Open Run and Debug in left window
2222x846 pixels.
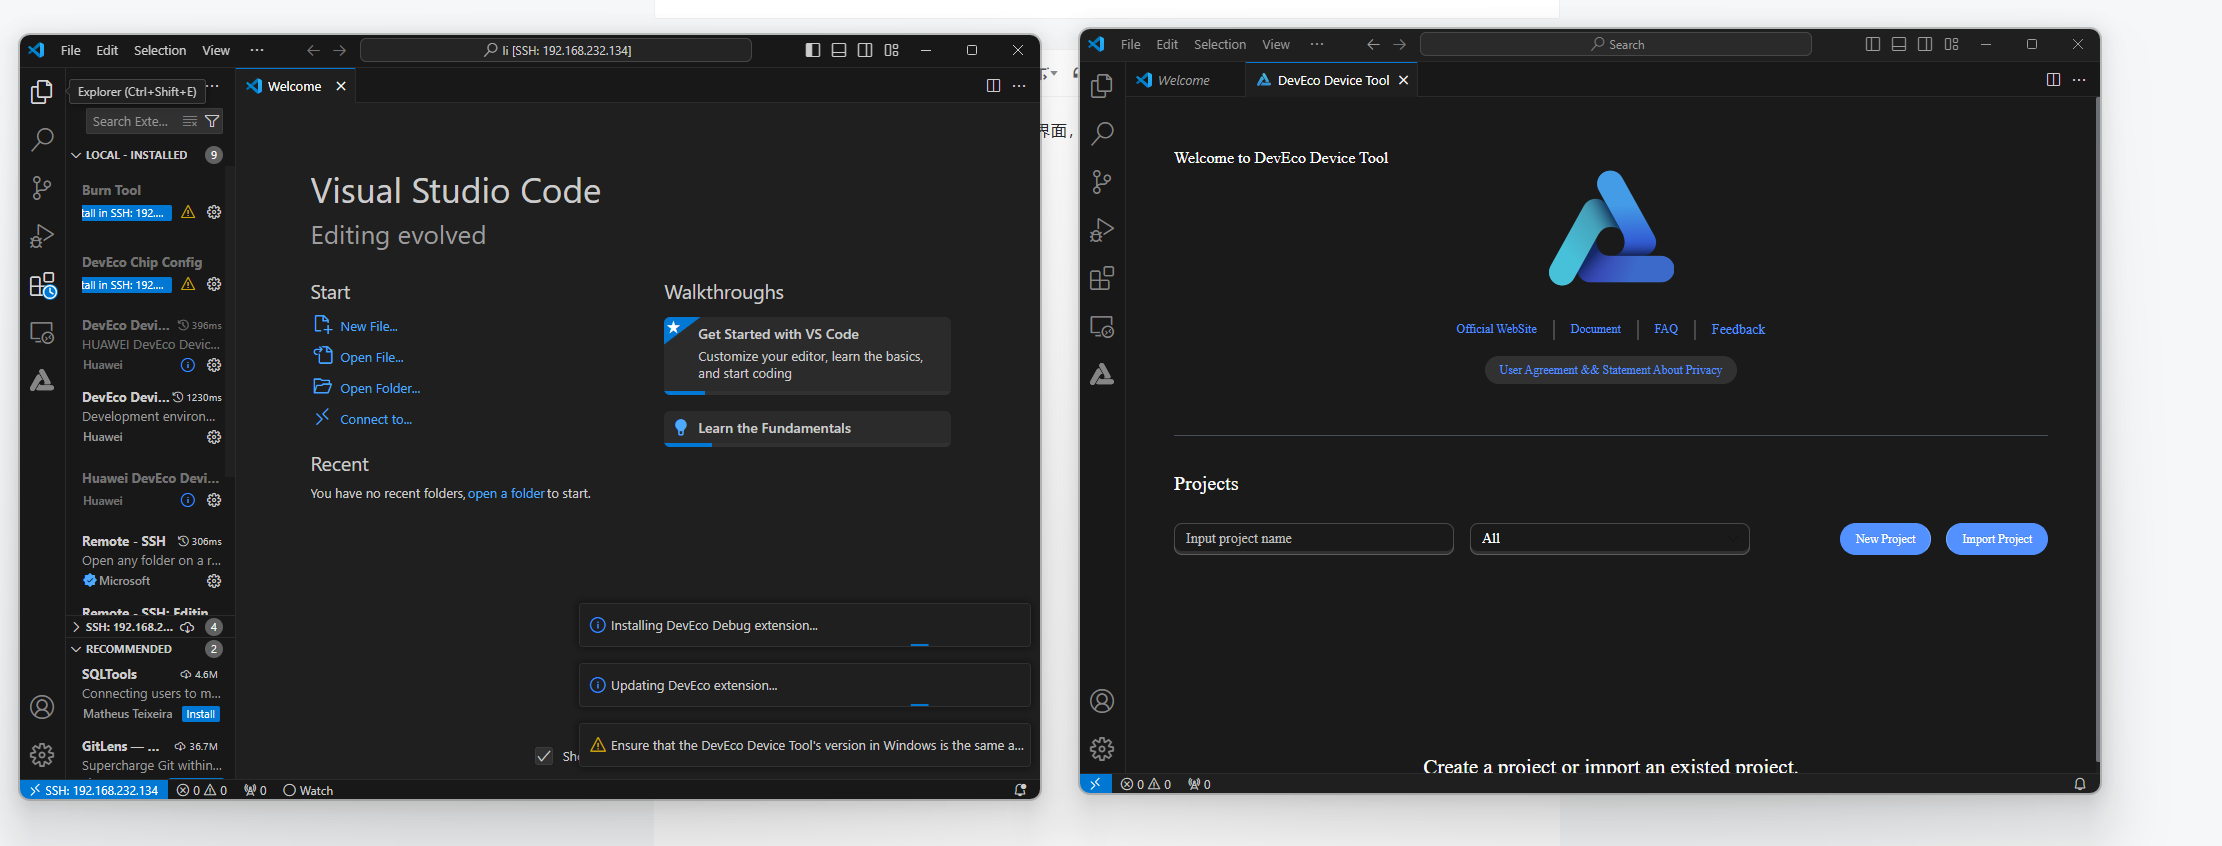[42, 236]
